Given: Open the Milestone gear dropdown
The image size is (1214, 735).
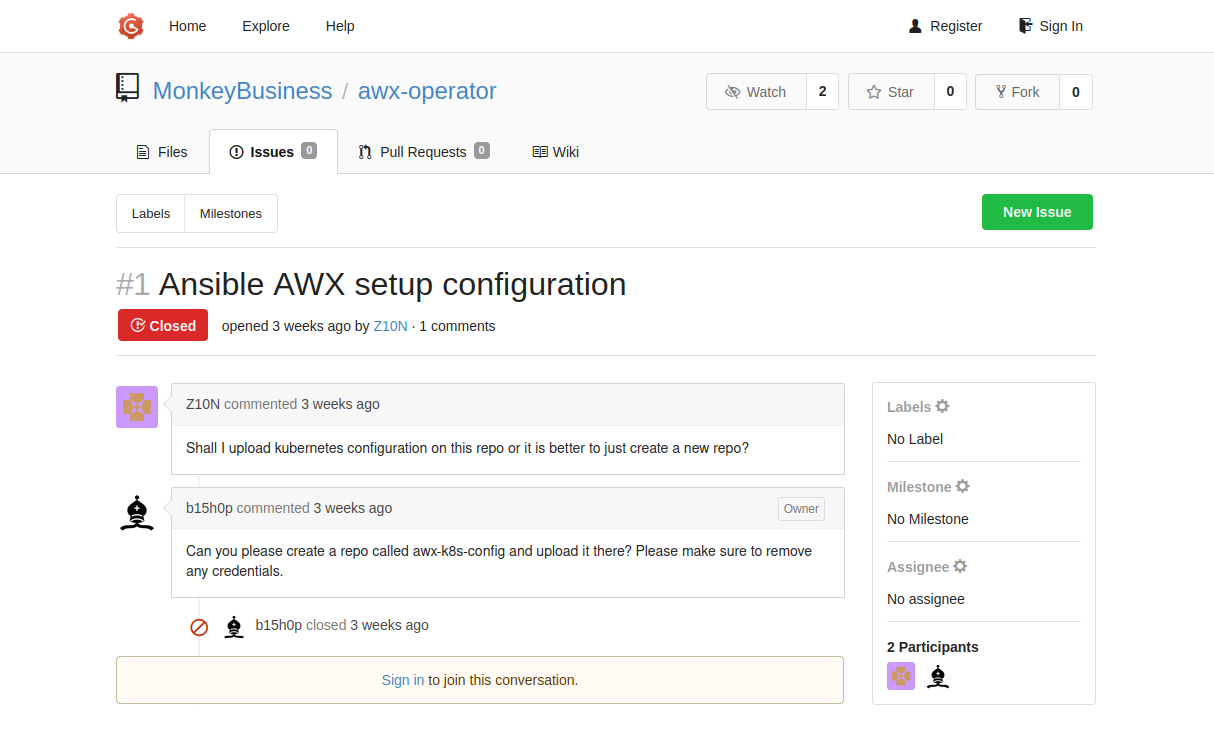Looking at the screenshot, I should (962, 486).
